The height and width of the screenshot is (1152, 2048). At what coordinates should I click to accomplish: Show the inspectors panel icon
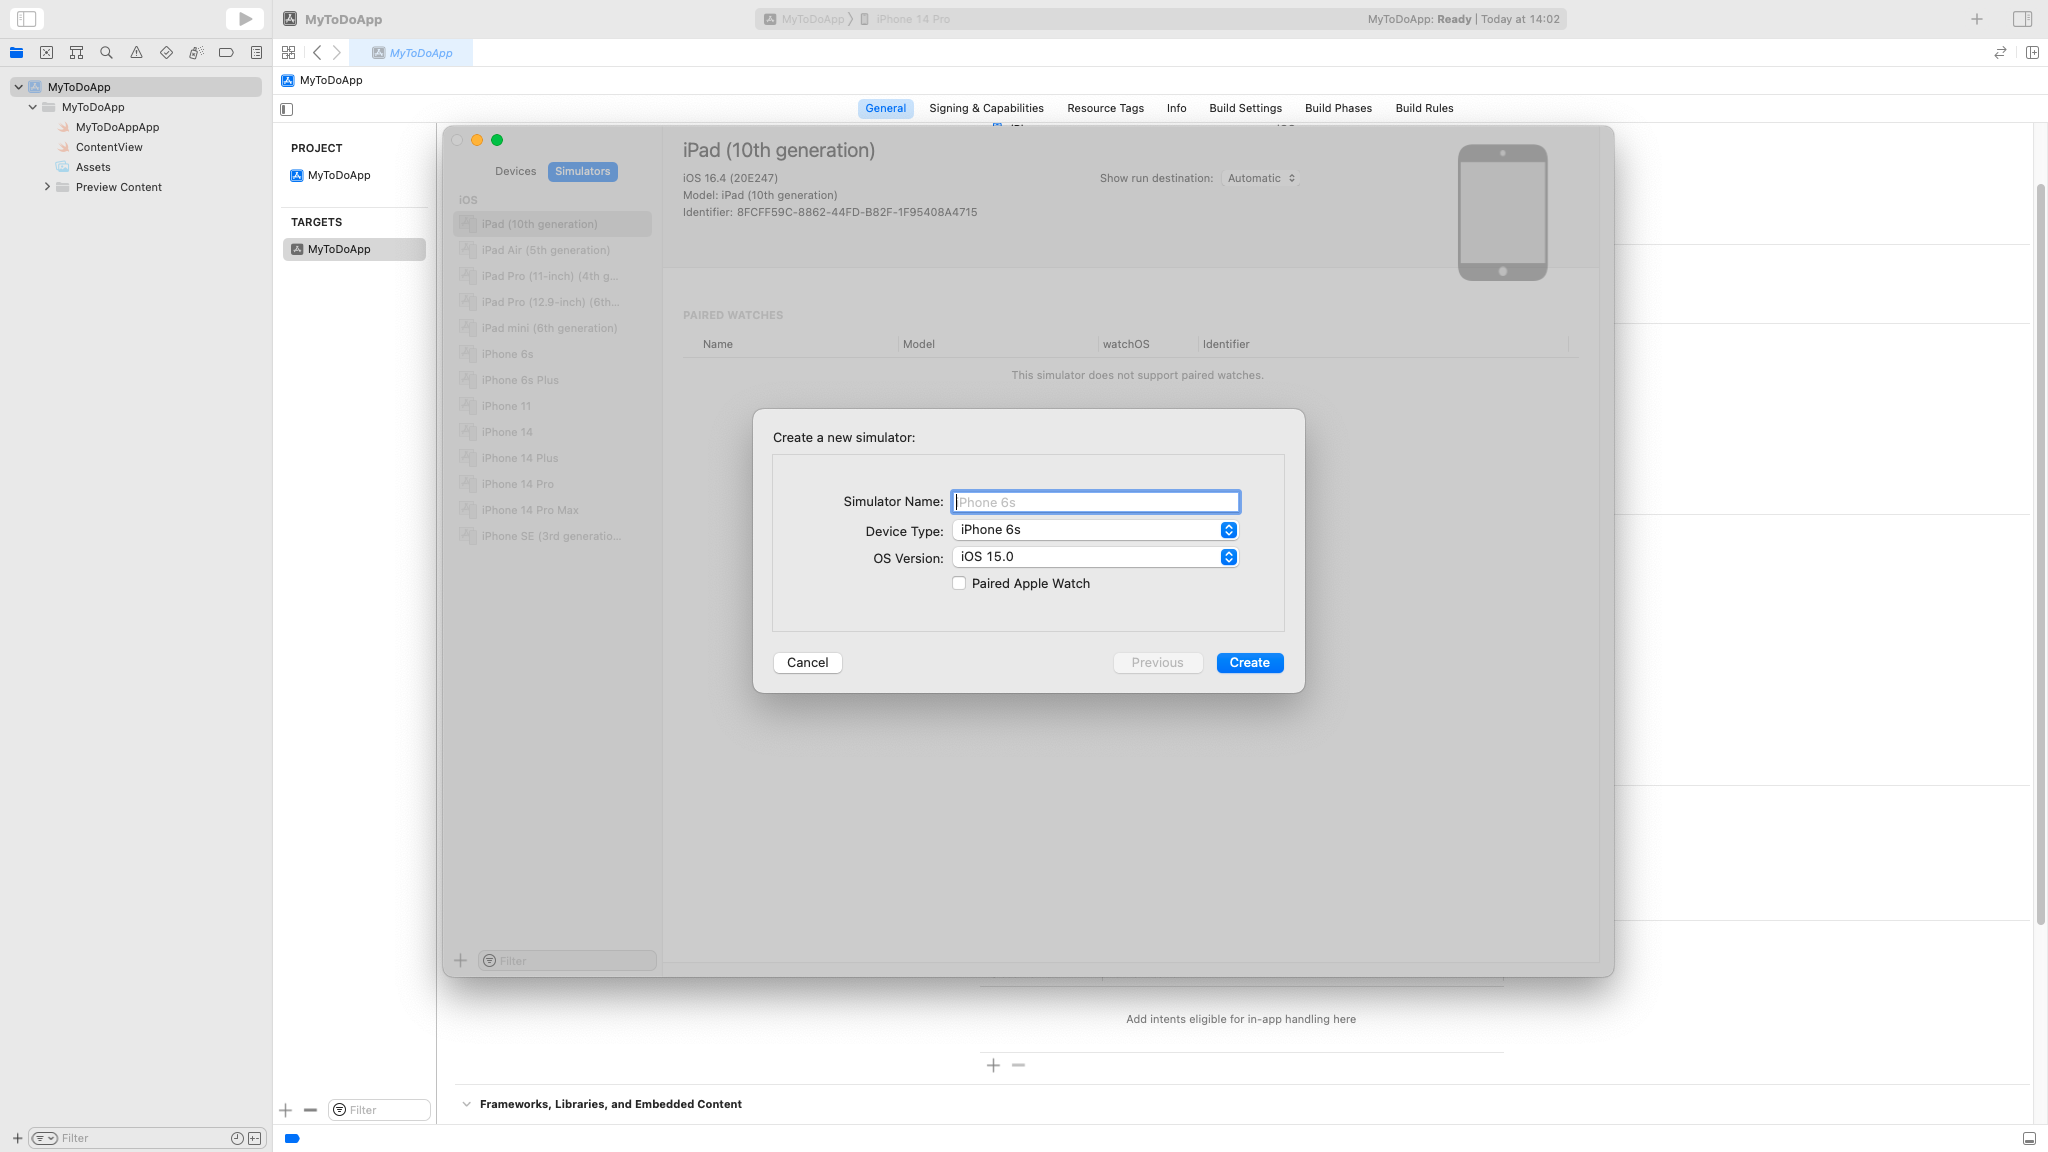pyautogui.click(x=2022, y=18)
